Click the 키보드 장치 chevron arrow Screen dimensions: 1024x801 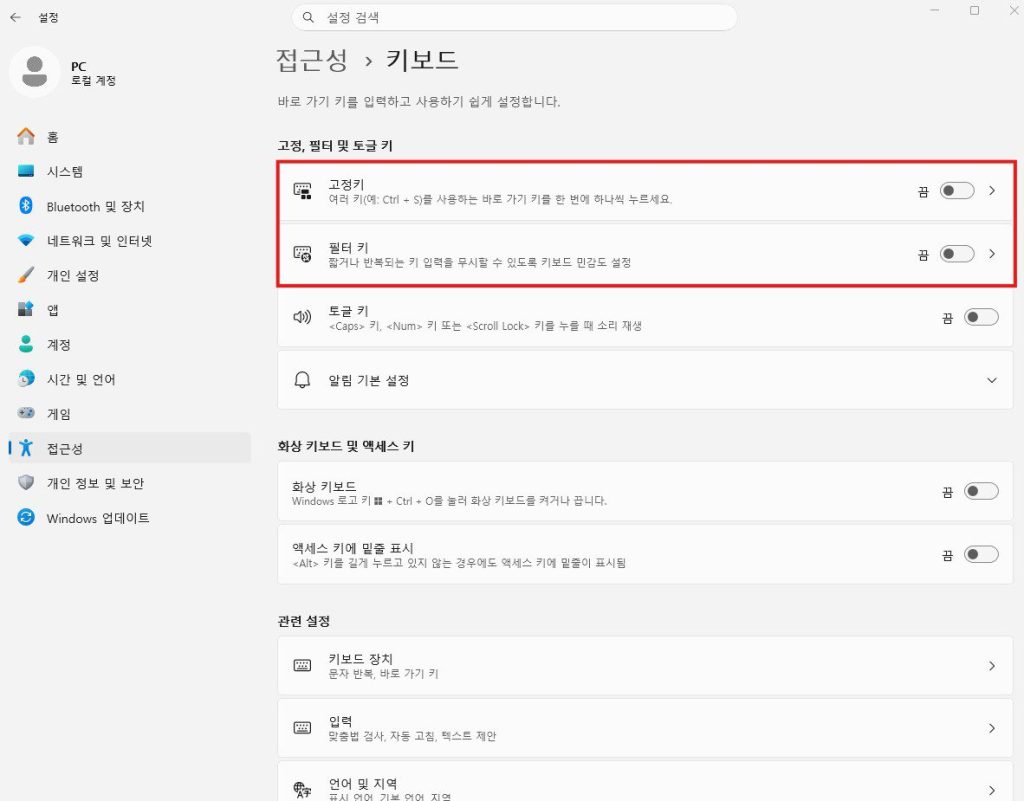991,665
